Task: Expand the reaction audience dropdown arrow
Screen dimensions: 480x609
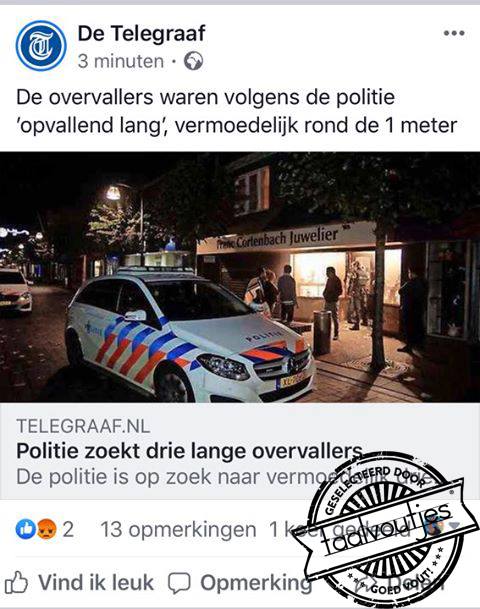Action: pyautogui.click(x=454, y=525)
